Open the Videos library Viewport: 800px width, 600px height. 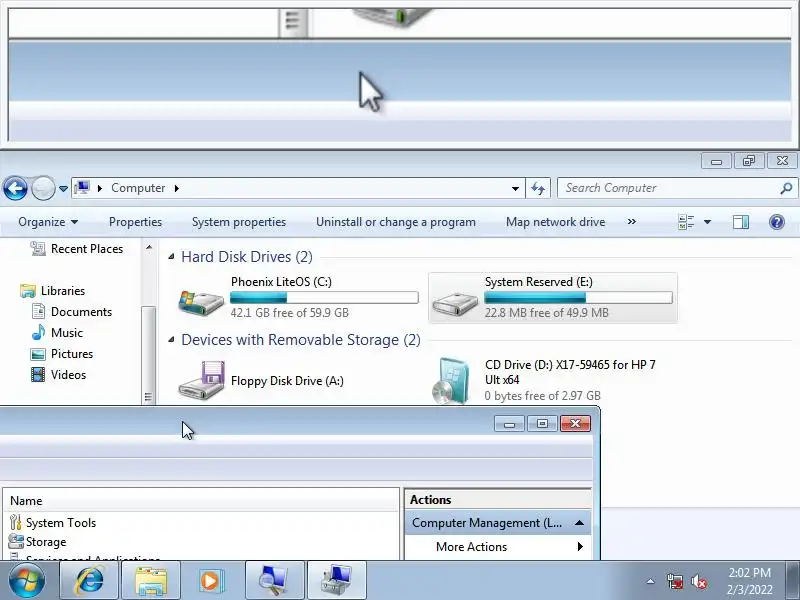click(x=58, y=374)
